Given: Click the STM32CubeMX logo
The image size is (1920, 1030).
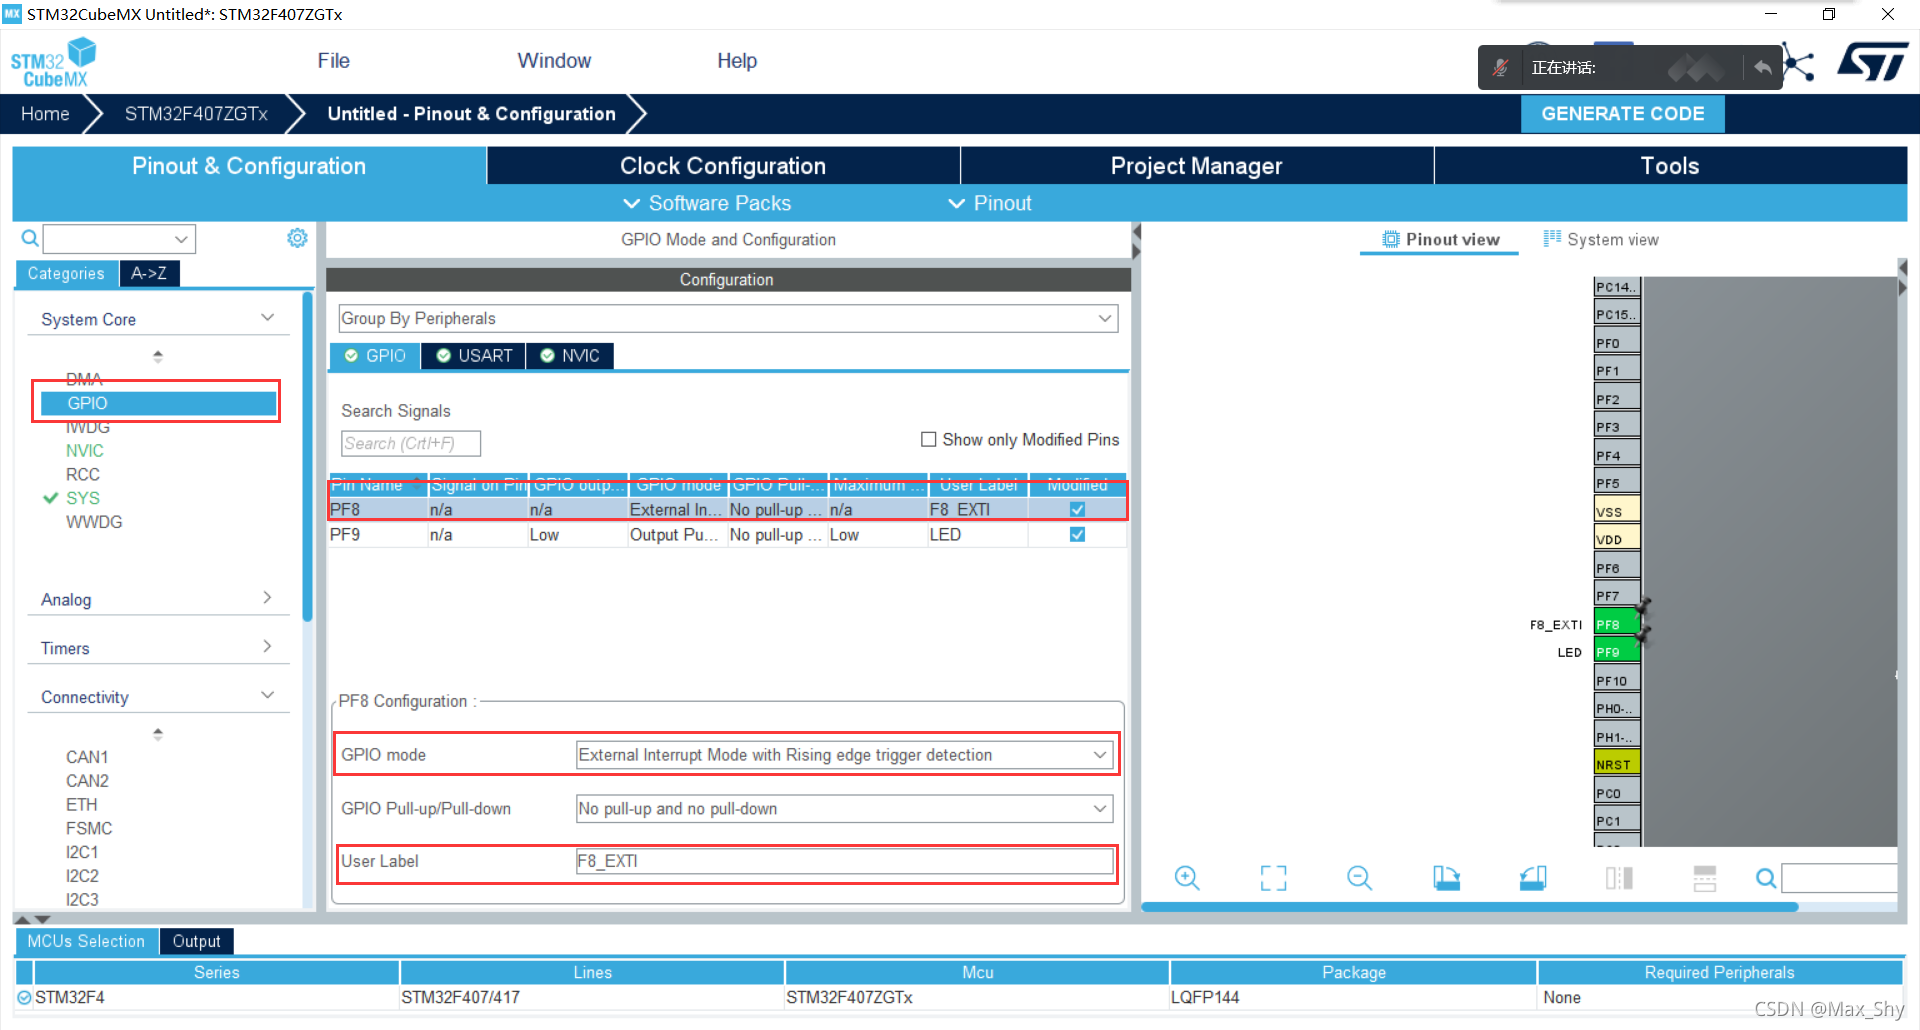Looking at the screenshot, I should pyautogui.click(x=53, y=62).
